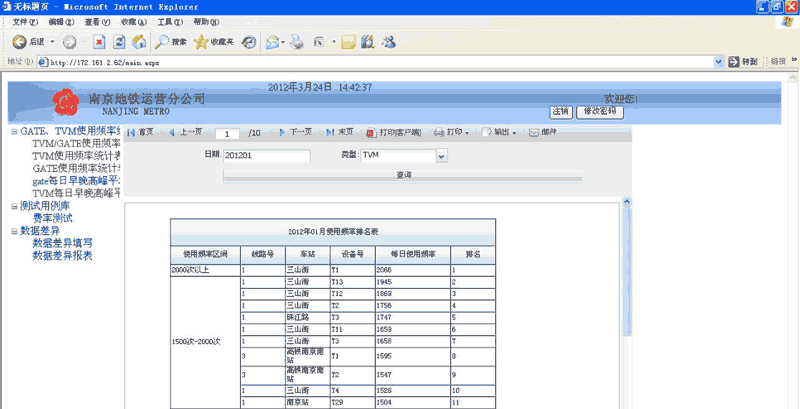The image size is (800, 409).
Task: Open the 查看(V) menu
Action: pyautogui.click(x=97, y=22)
